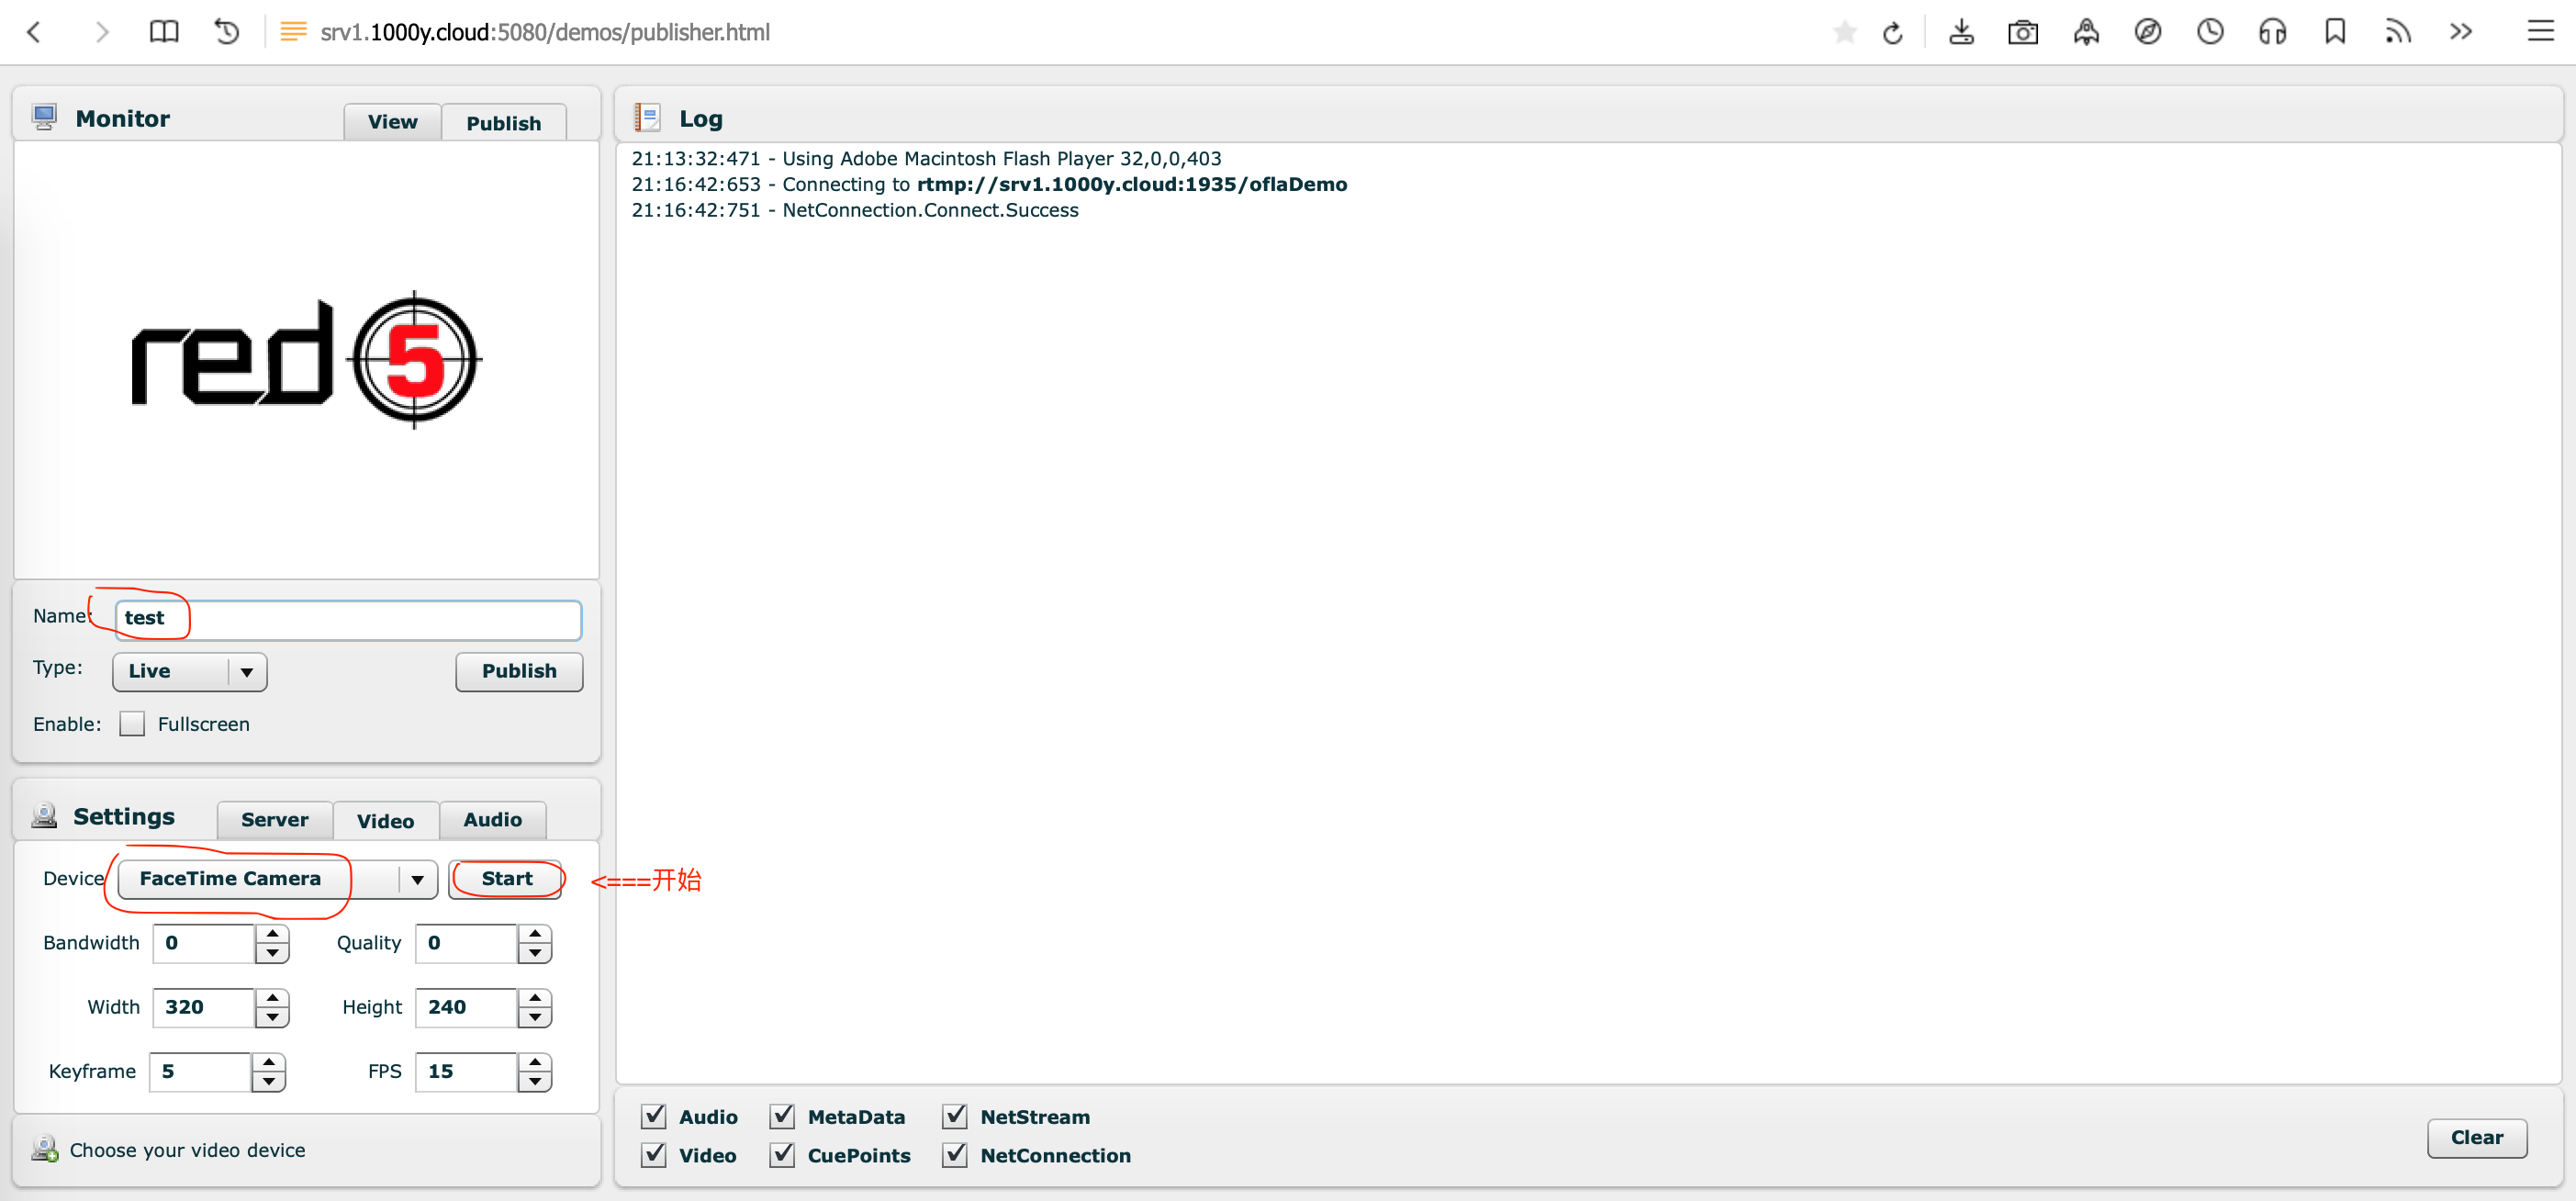Toggle the Video log checkbox

[654, 1154]
